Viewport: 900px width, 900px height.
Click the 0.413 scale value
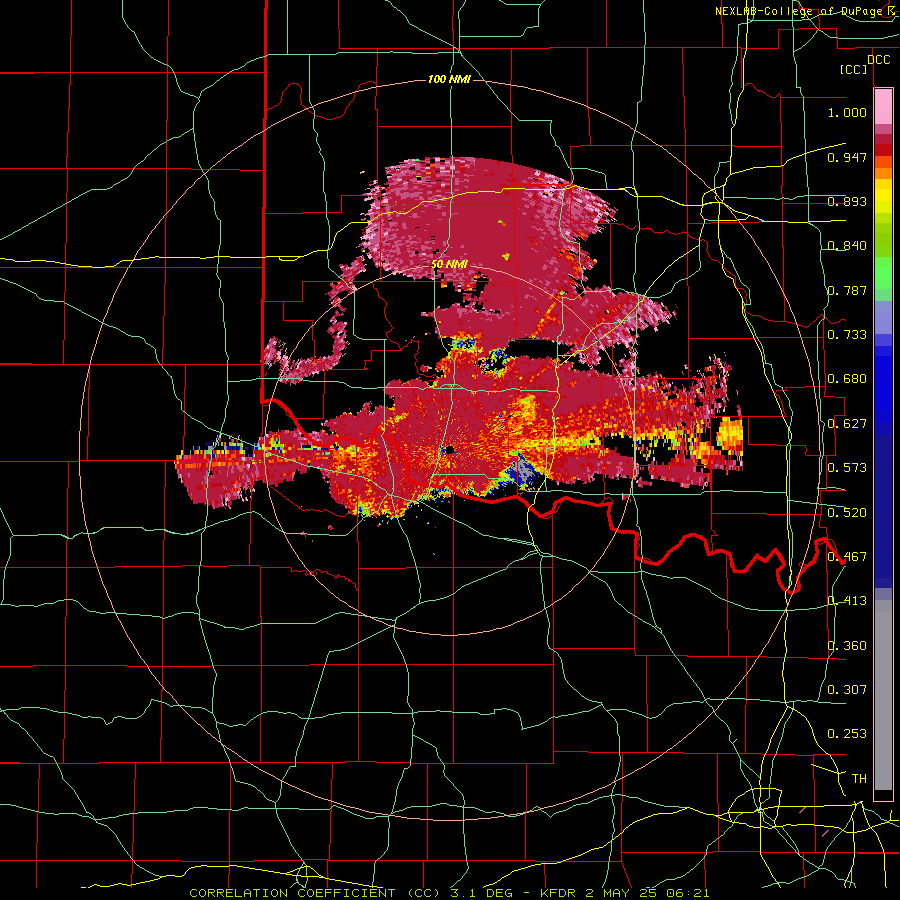pos(847,601)
